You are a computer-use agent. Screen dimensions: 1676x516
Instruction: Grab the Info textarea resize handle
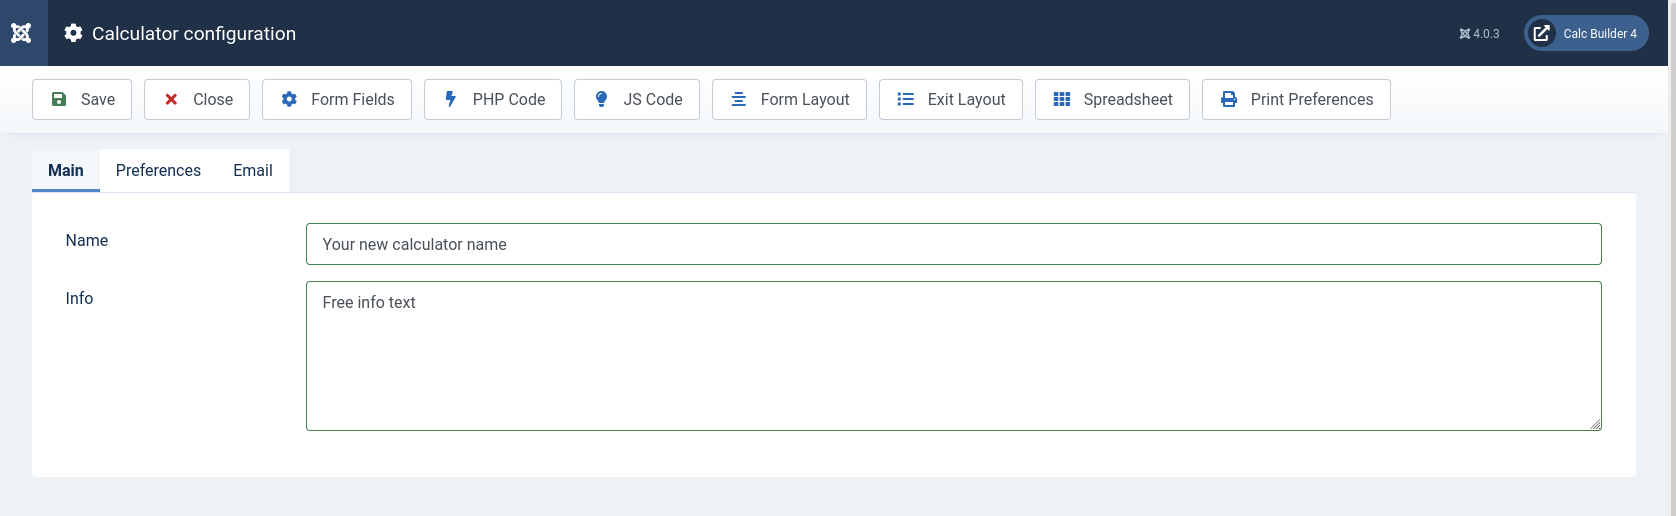pos(1596,425)
